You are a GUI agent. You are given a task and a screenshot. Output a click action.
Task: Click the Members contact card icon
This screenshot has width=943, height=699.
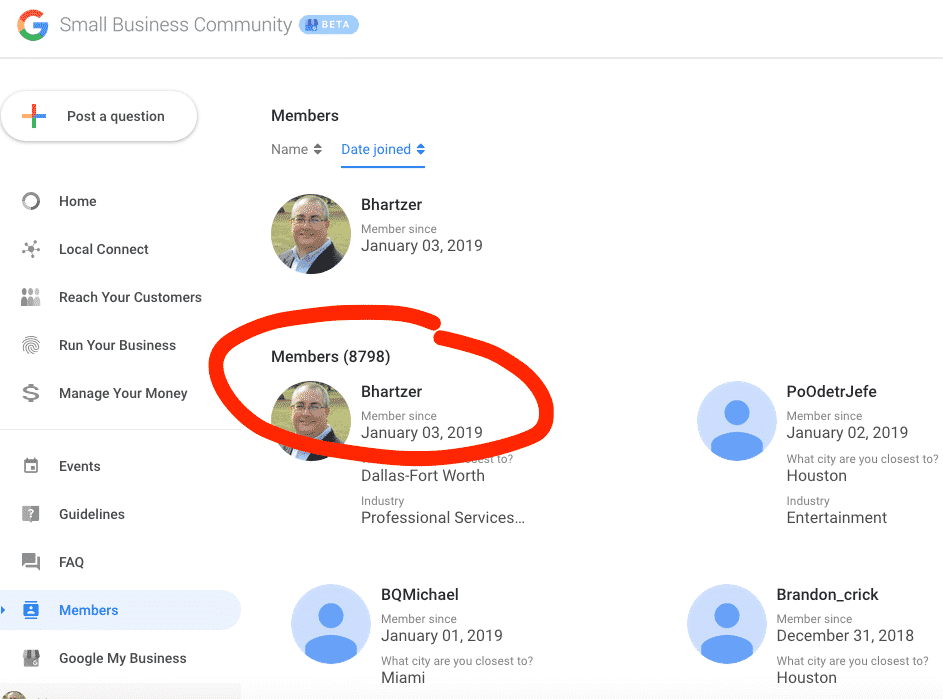point(31,610)
